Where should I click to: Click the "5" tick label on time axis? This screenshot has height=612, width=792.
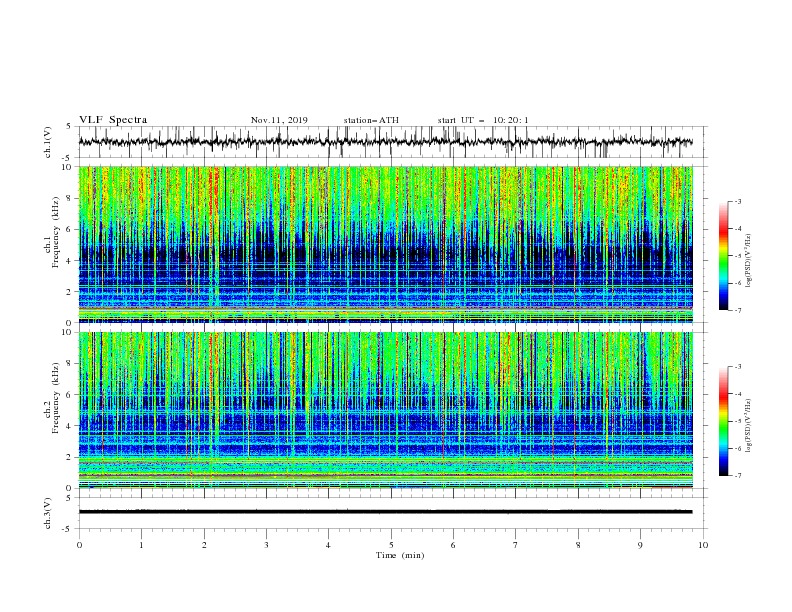click(x=391, y=545)
